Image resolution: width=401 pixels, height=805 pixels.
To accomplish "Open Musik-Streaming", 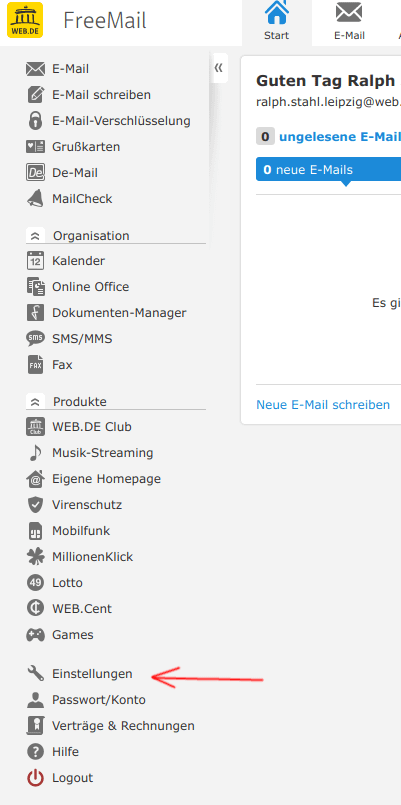I will [x=103, y=453].
